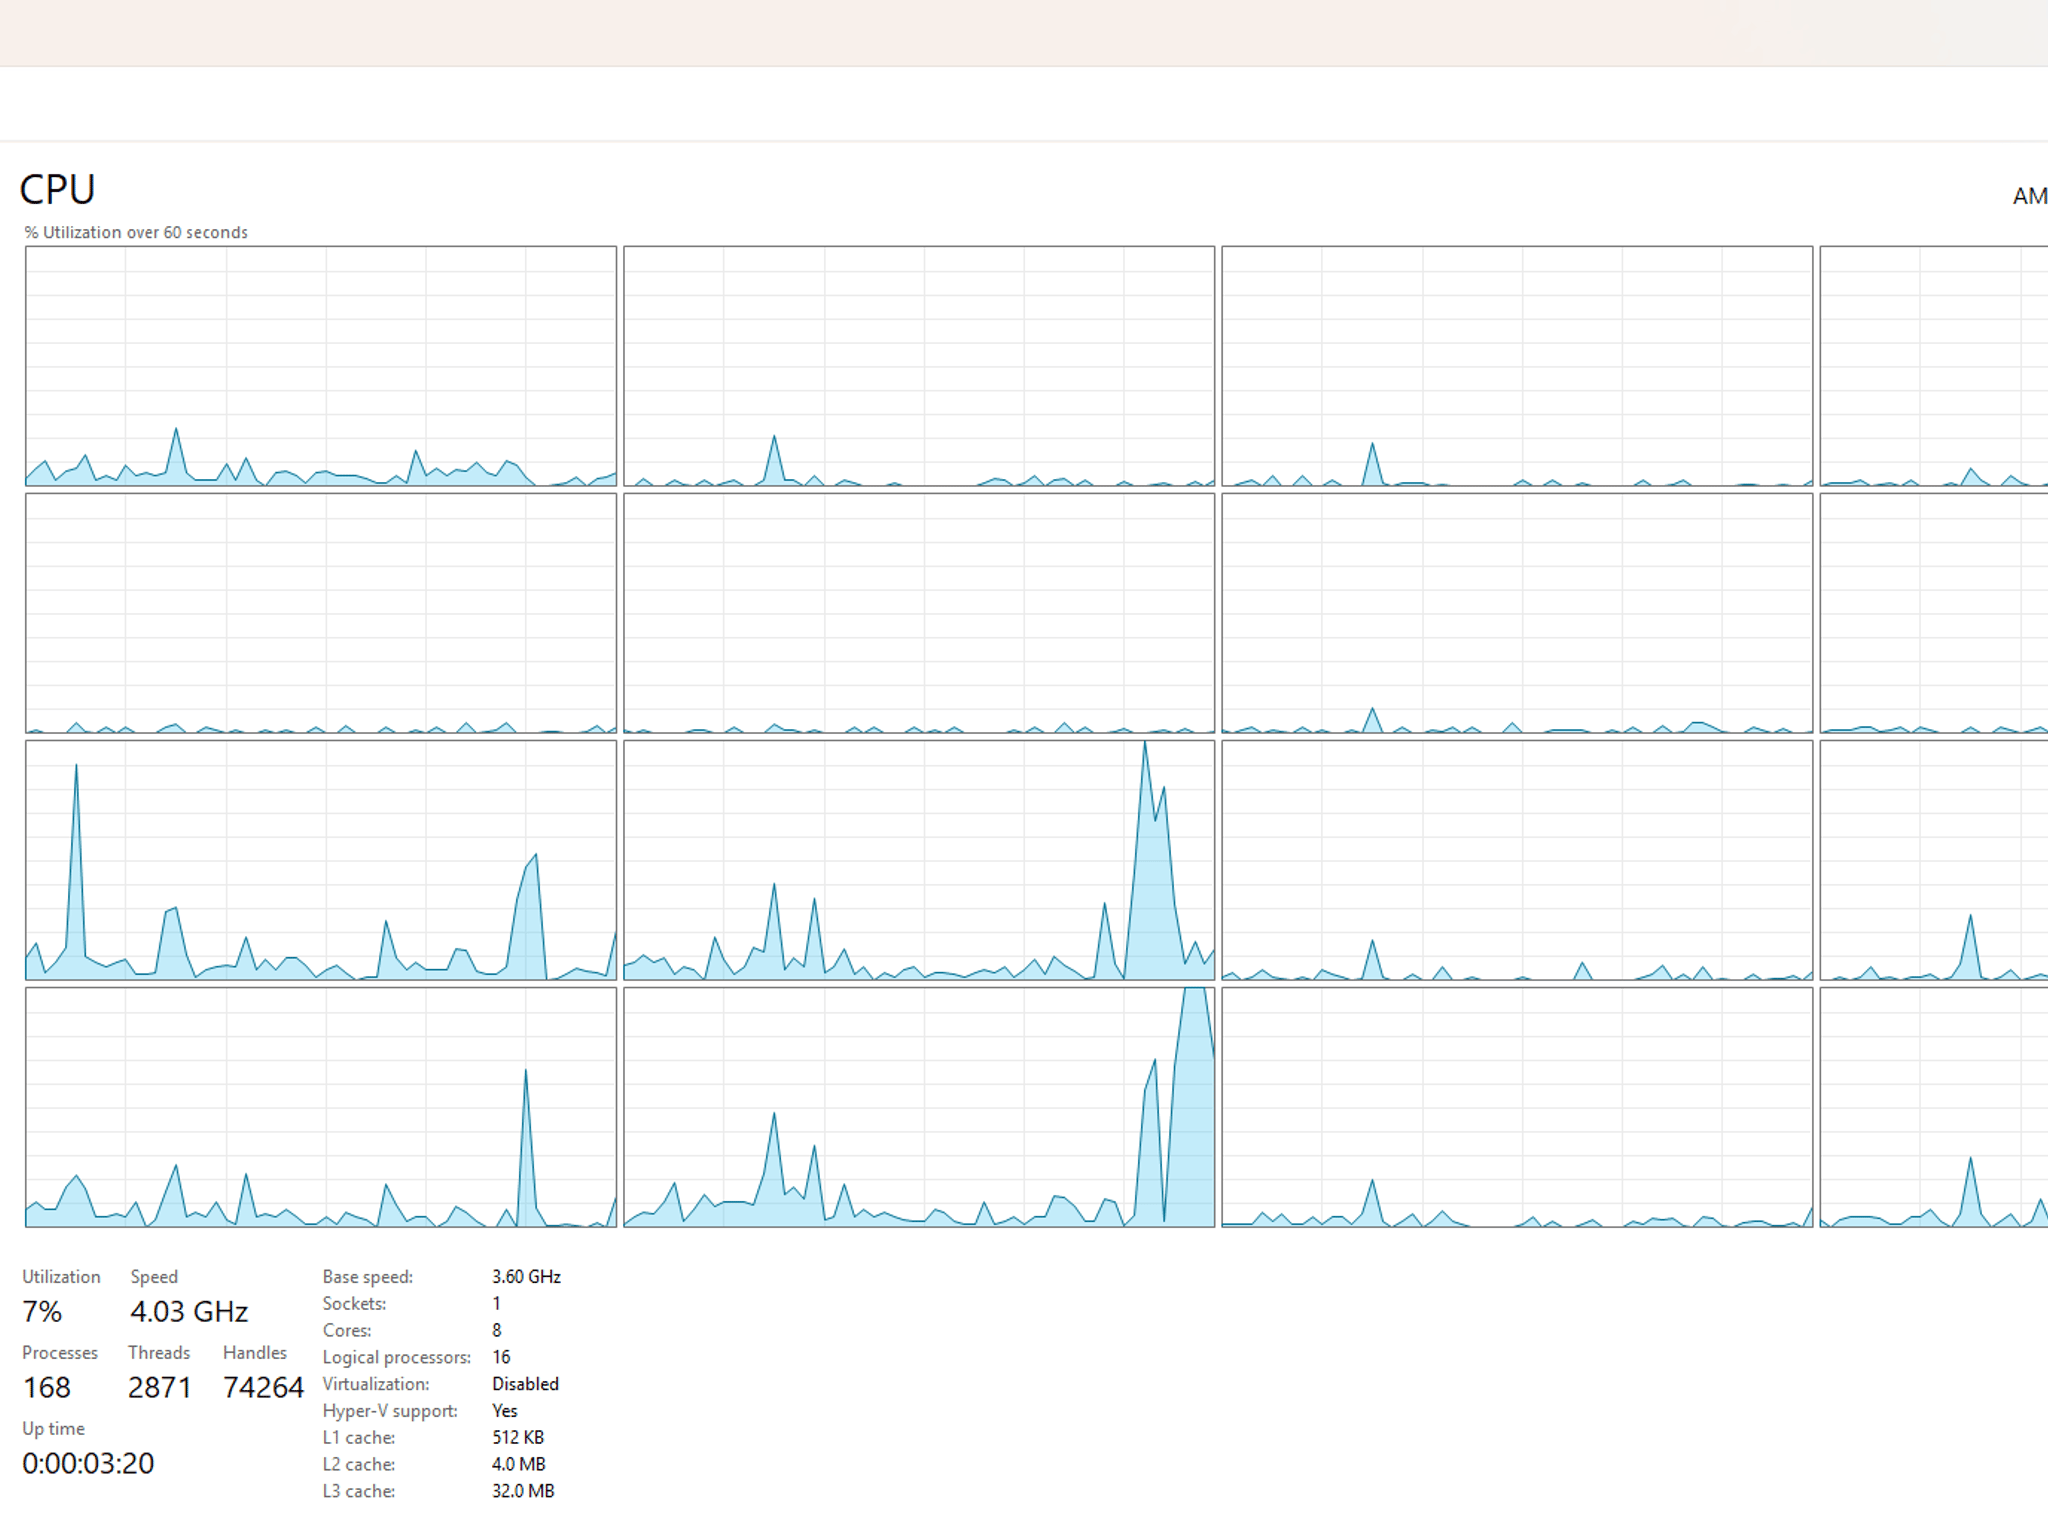This screenshot has width=2048, height=1536.
Task: Click the nearly flat graph starting the second row
Action: point(321,613)
